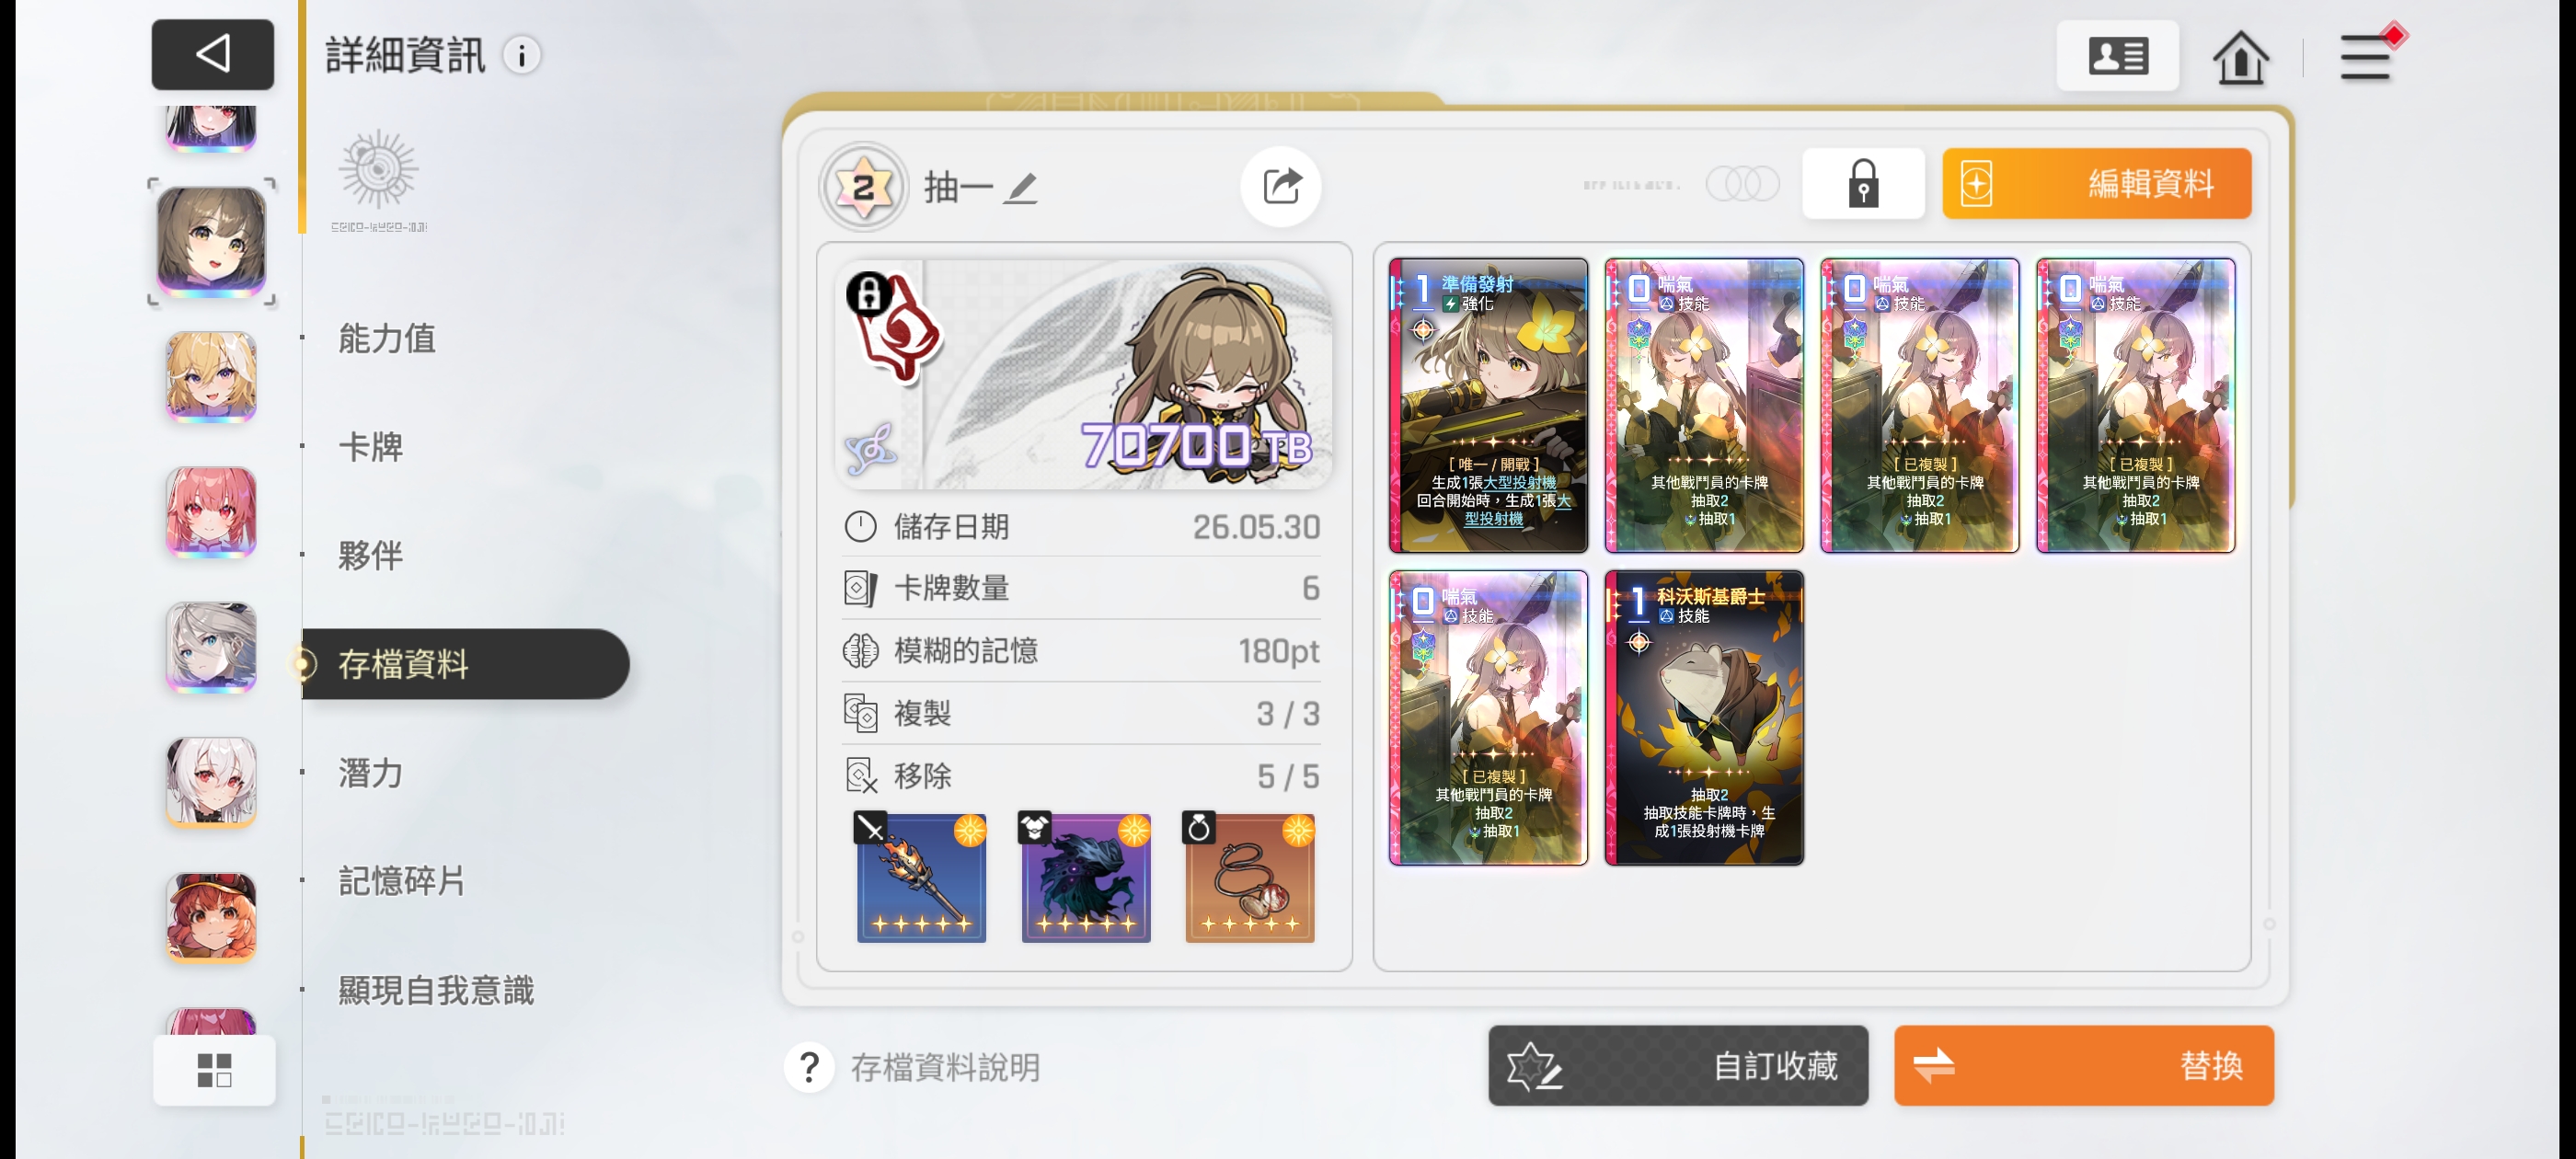The height and width of the screenshot is (1159, 2576).
Task: Open the 存檔資料說明 question mark help
Action: click(x=809, y=1067)
